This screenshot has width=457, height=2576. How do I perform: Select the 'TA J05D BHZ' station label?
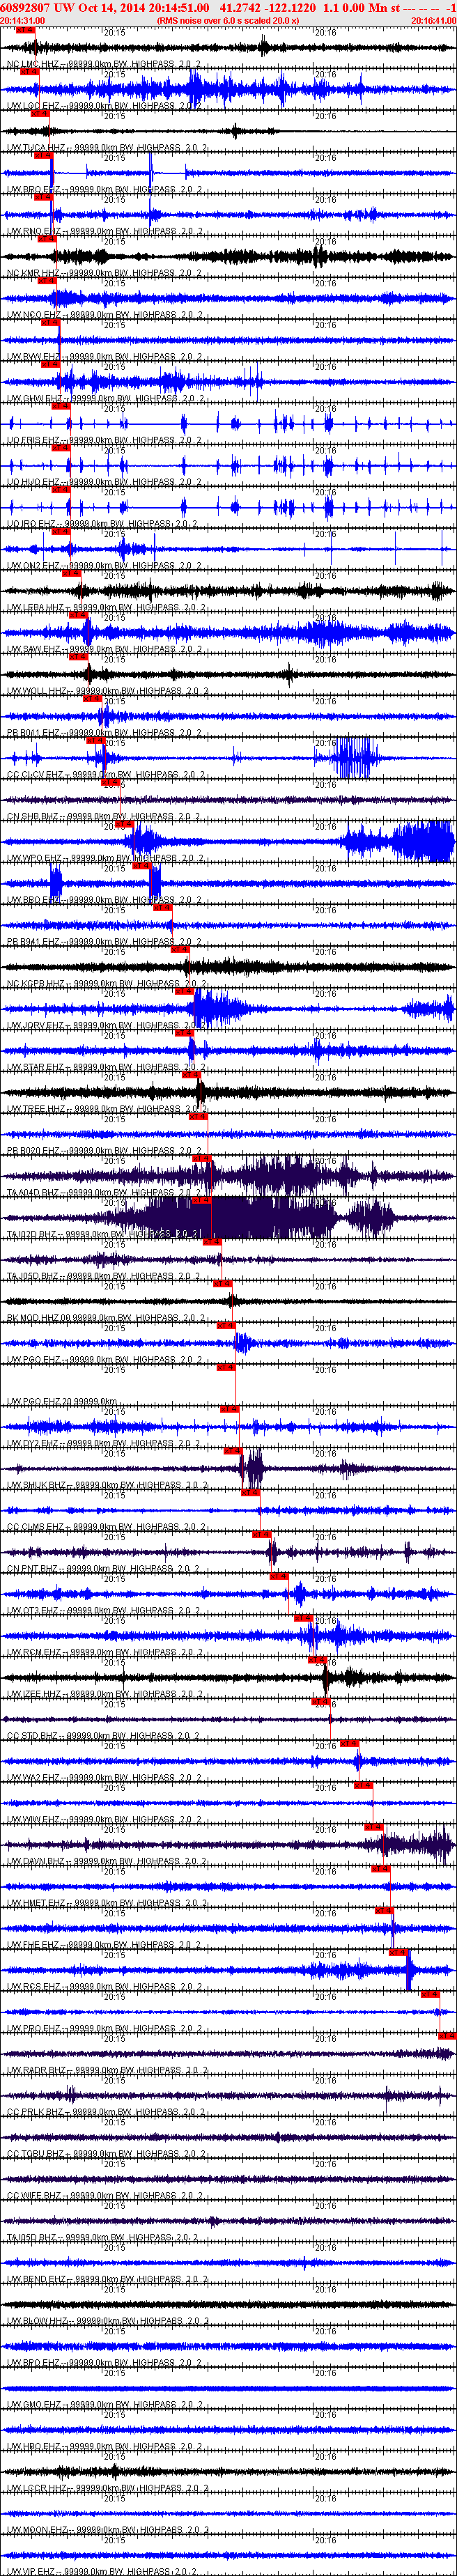tap(33, 1276)
